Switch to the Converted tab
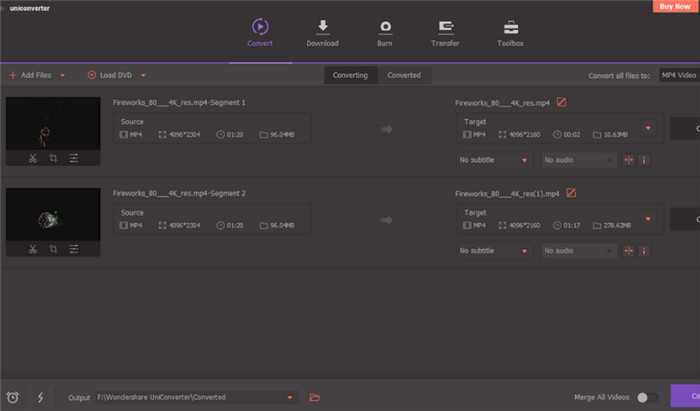The image size is (700, 411). [404, 75]
